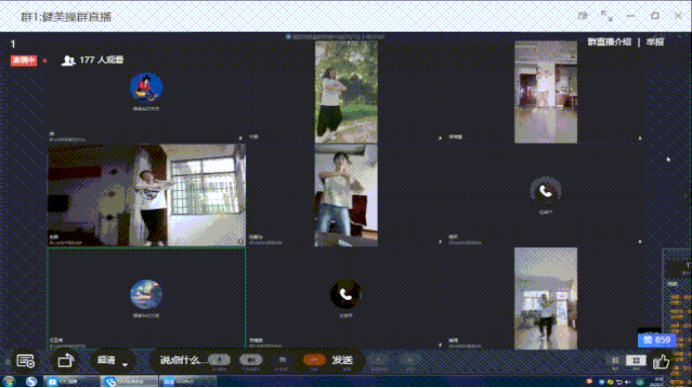
Task: Focus the 说点什么 comment input field
Action: (182, 360)
